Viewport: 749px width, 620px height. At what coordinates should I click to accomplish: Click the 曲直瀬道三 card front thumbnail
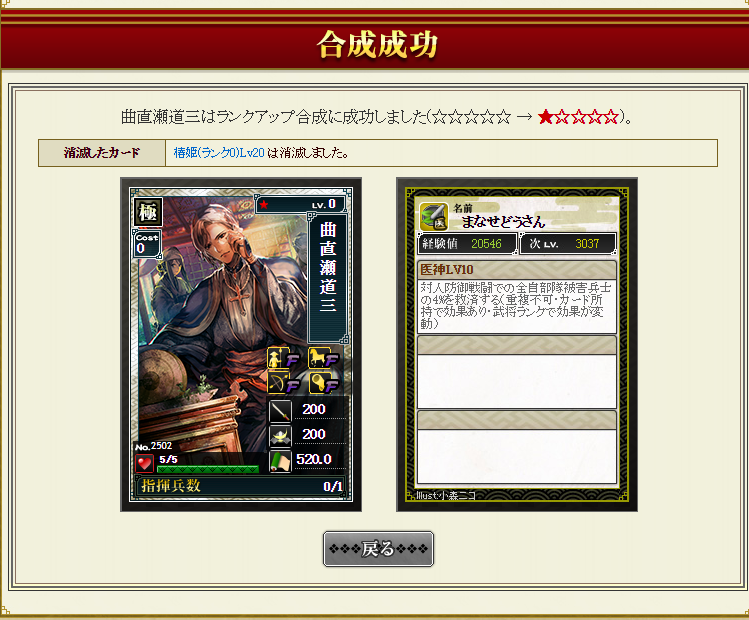point(241,344)
